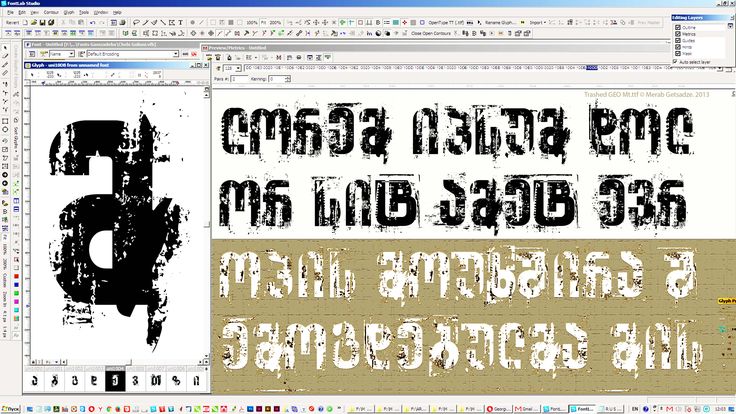Click the blue color swatch in left sidebar
Image resolution: width=736 pixels, height=414 pixels.
tap(16, 285)
